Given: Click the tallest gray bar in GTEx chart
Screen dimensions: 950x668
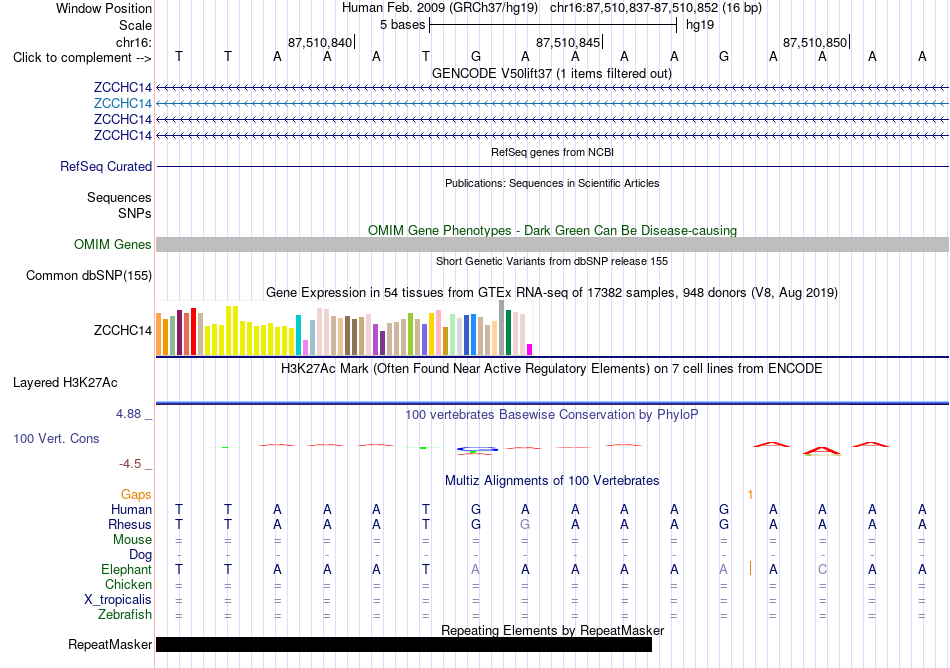Looking at the screenshot, I should [x=502, y=328].
